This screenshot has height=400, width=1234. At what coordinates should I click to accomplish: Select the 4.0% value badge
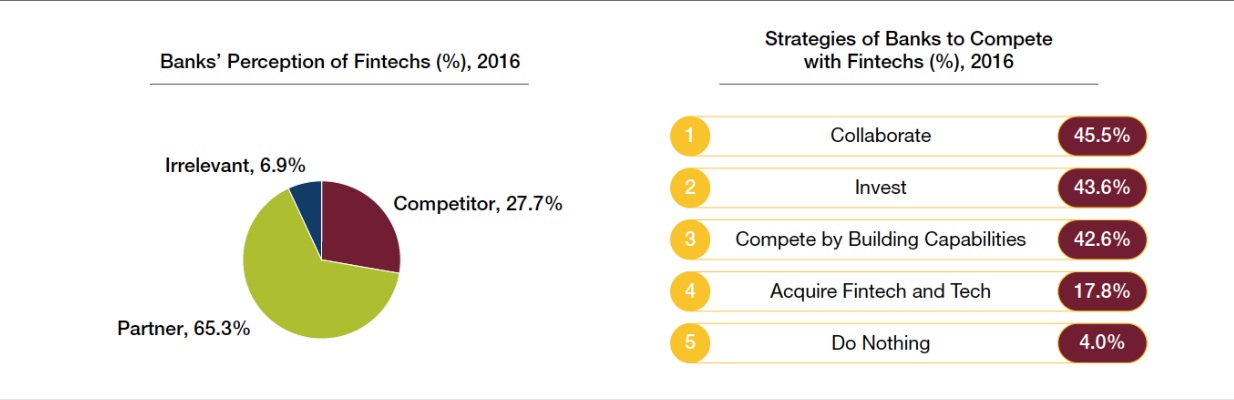pyautogui.click(x=1102, y=344)
